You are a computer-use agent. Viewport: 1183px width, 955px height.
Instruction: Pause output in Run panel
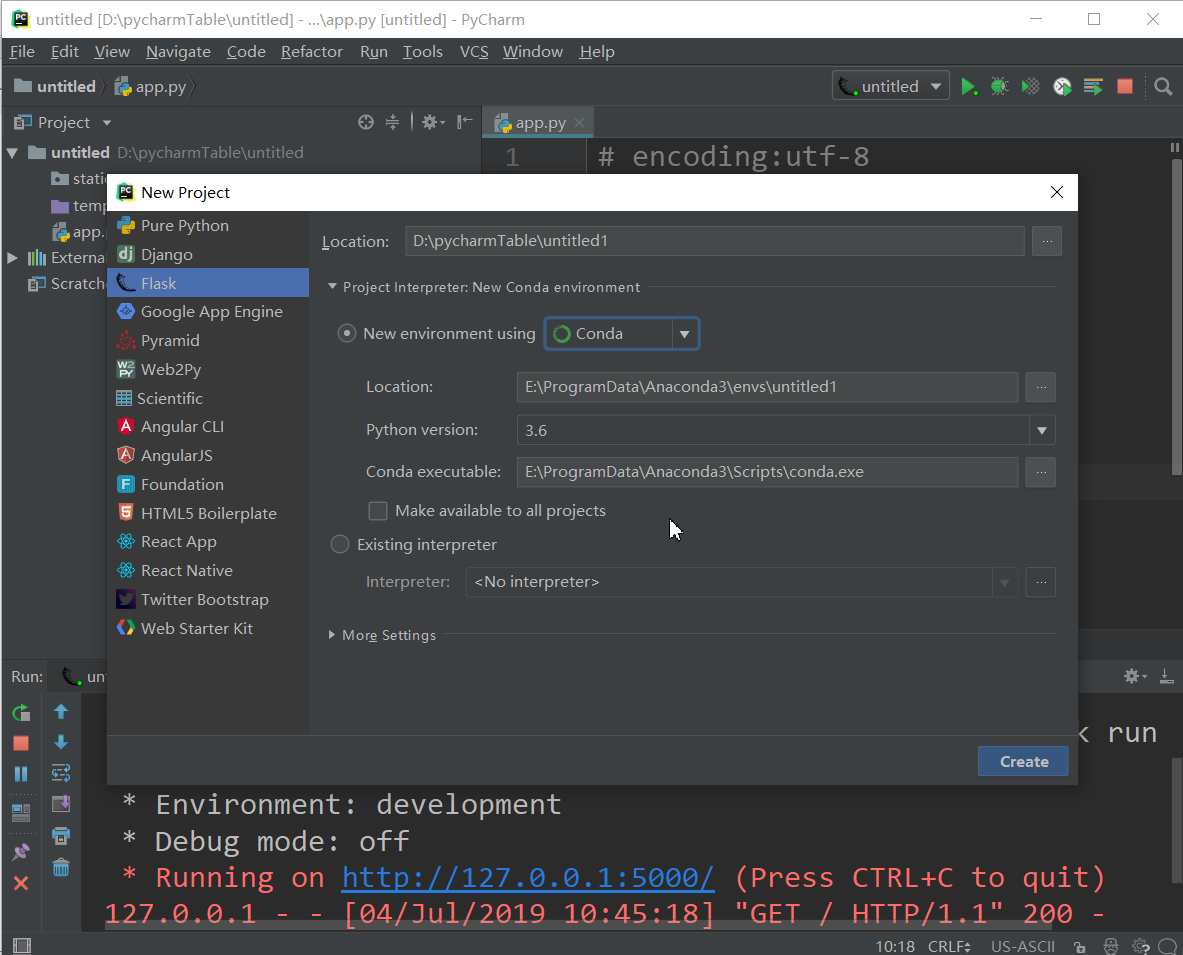click(21, 774)
